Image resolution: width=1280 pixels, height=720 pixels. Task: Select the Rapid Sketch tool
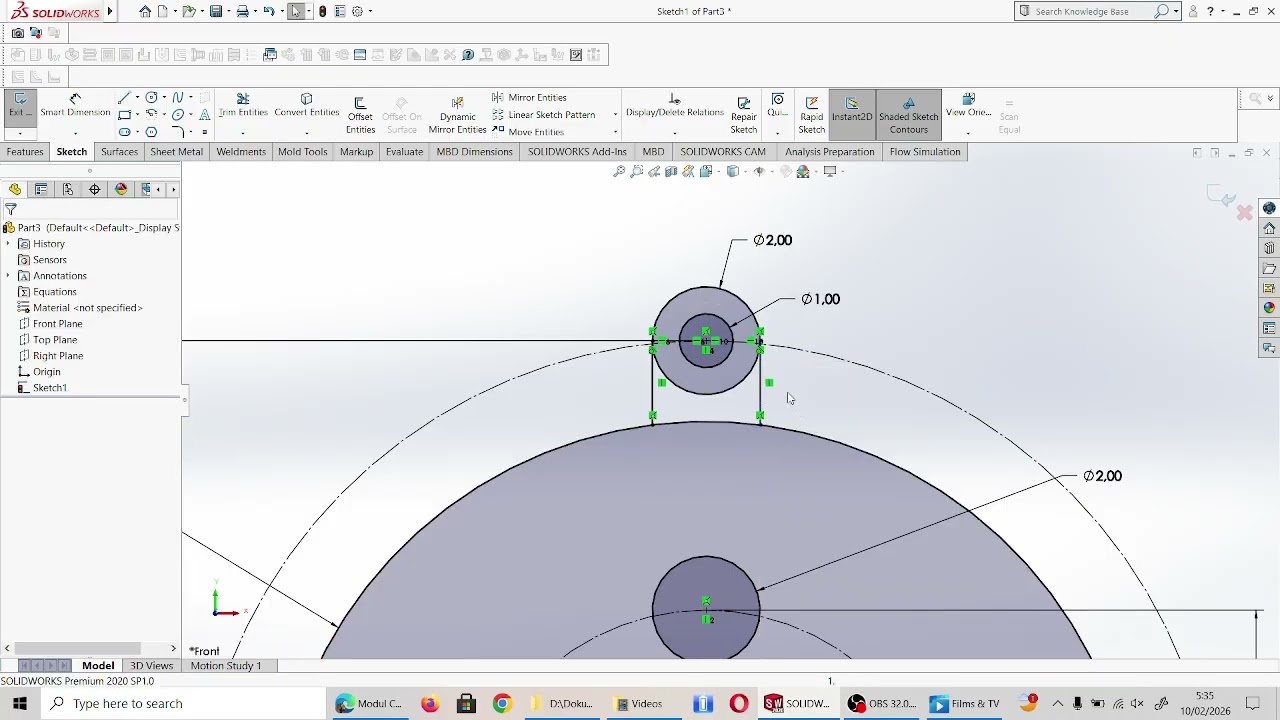click(x=812, y=115)
